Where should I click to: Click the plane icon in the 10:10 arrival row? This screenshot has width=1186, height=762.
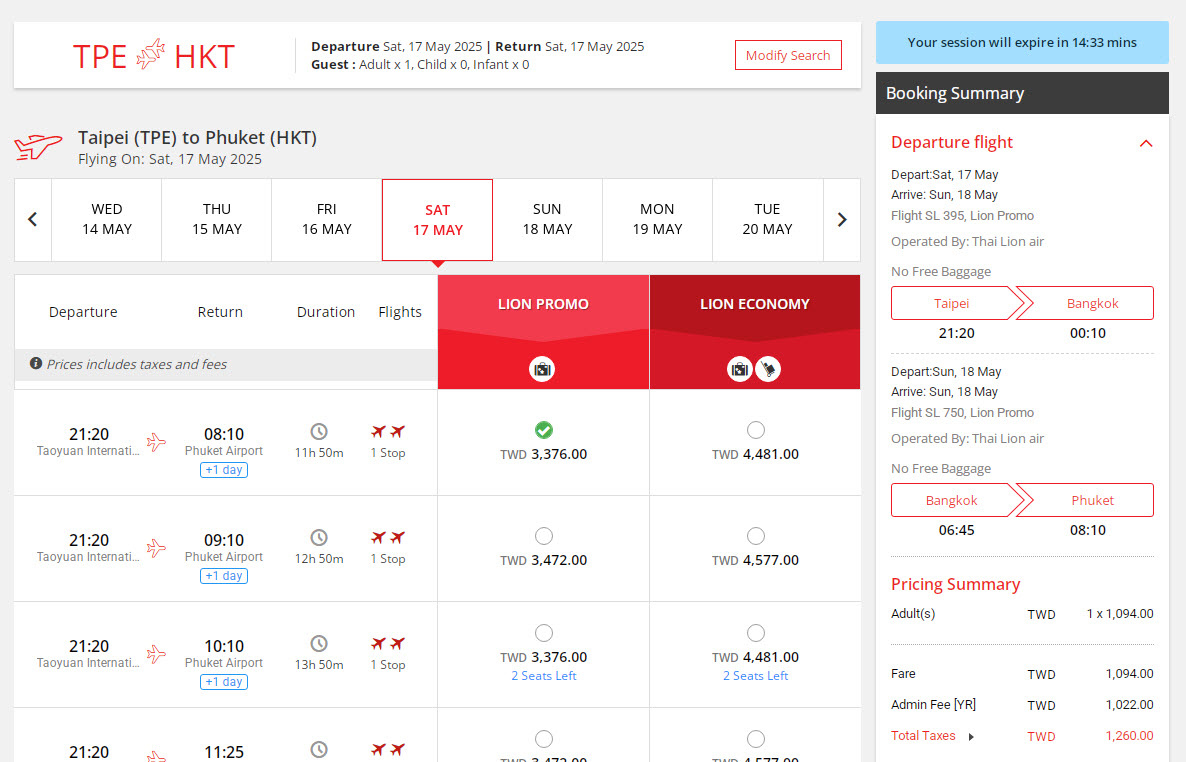[156, 654]
